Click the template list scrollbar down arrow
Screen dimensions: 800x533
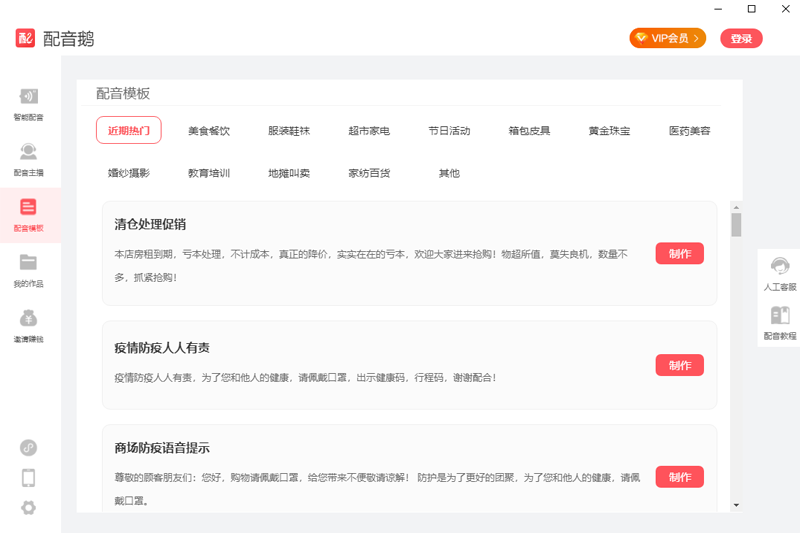point(736,505)
